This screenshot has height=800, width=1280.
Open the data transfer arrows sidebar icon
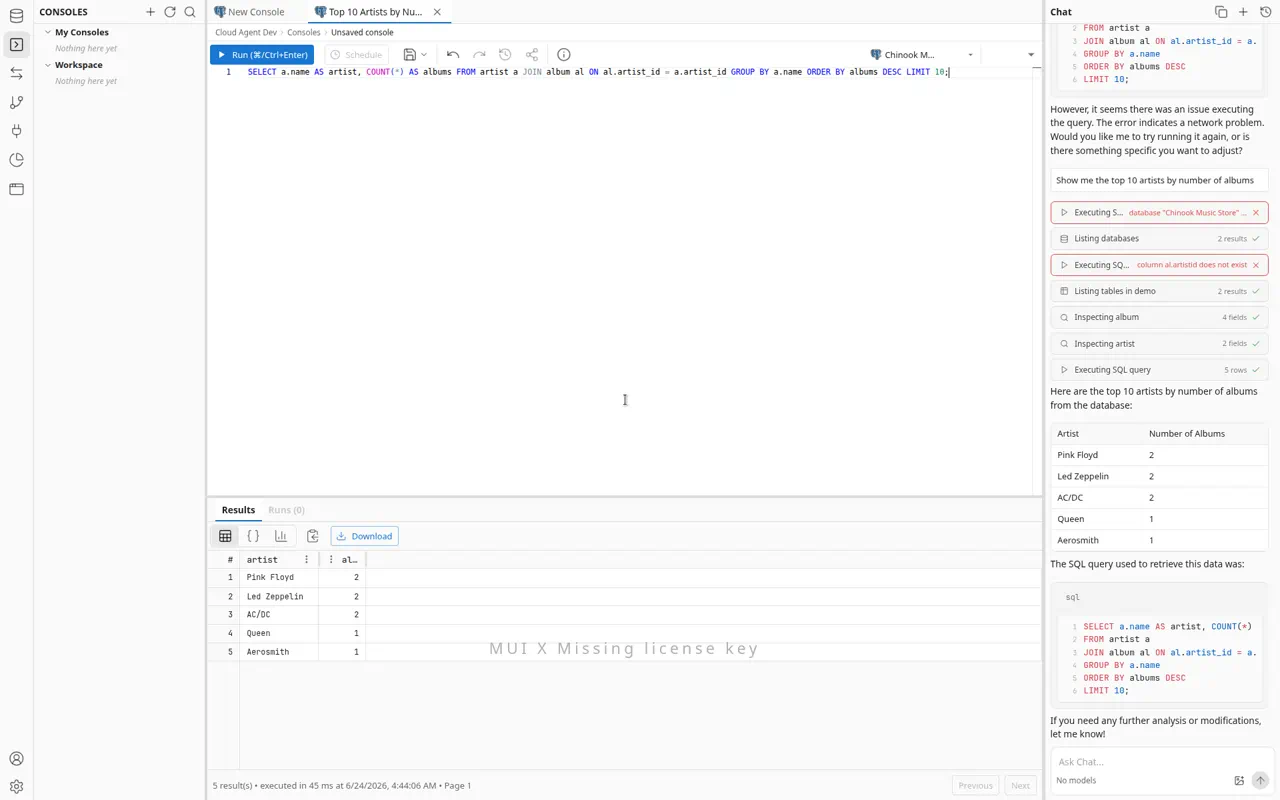pos(16,74)
